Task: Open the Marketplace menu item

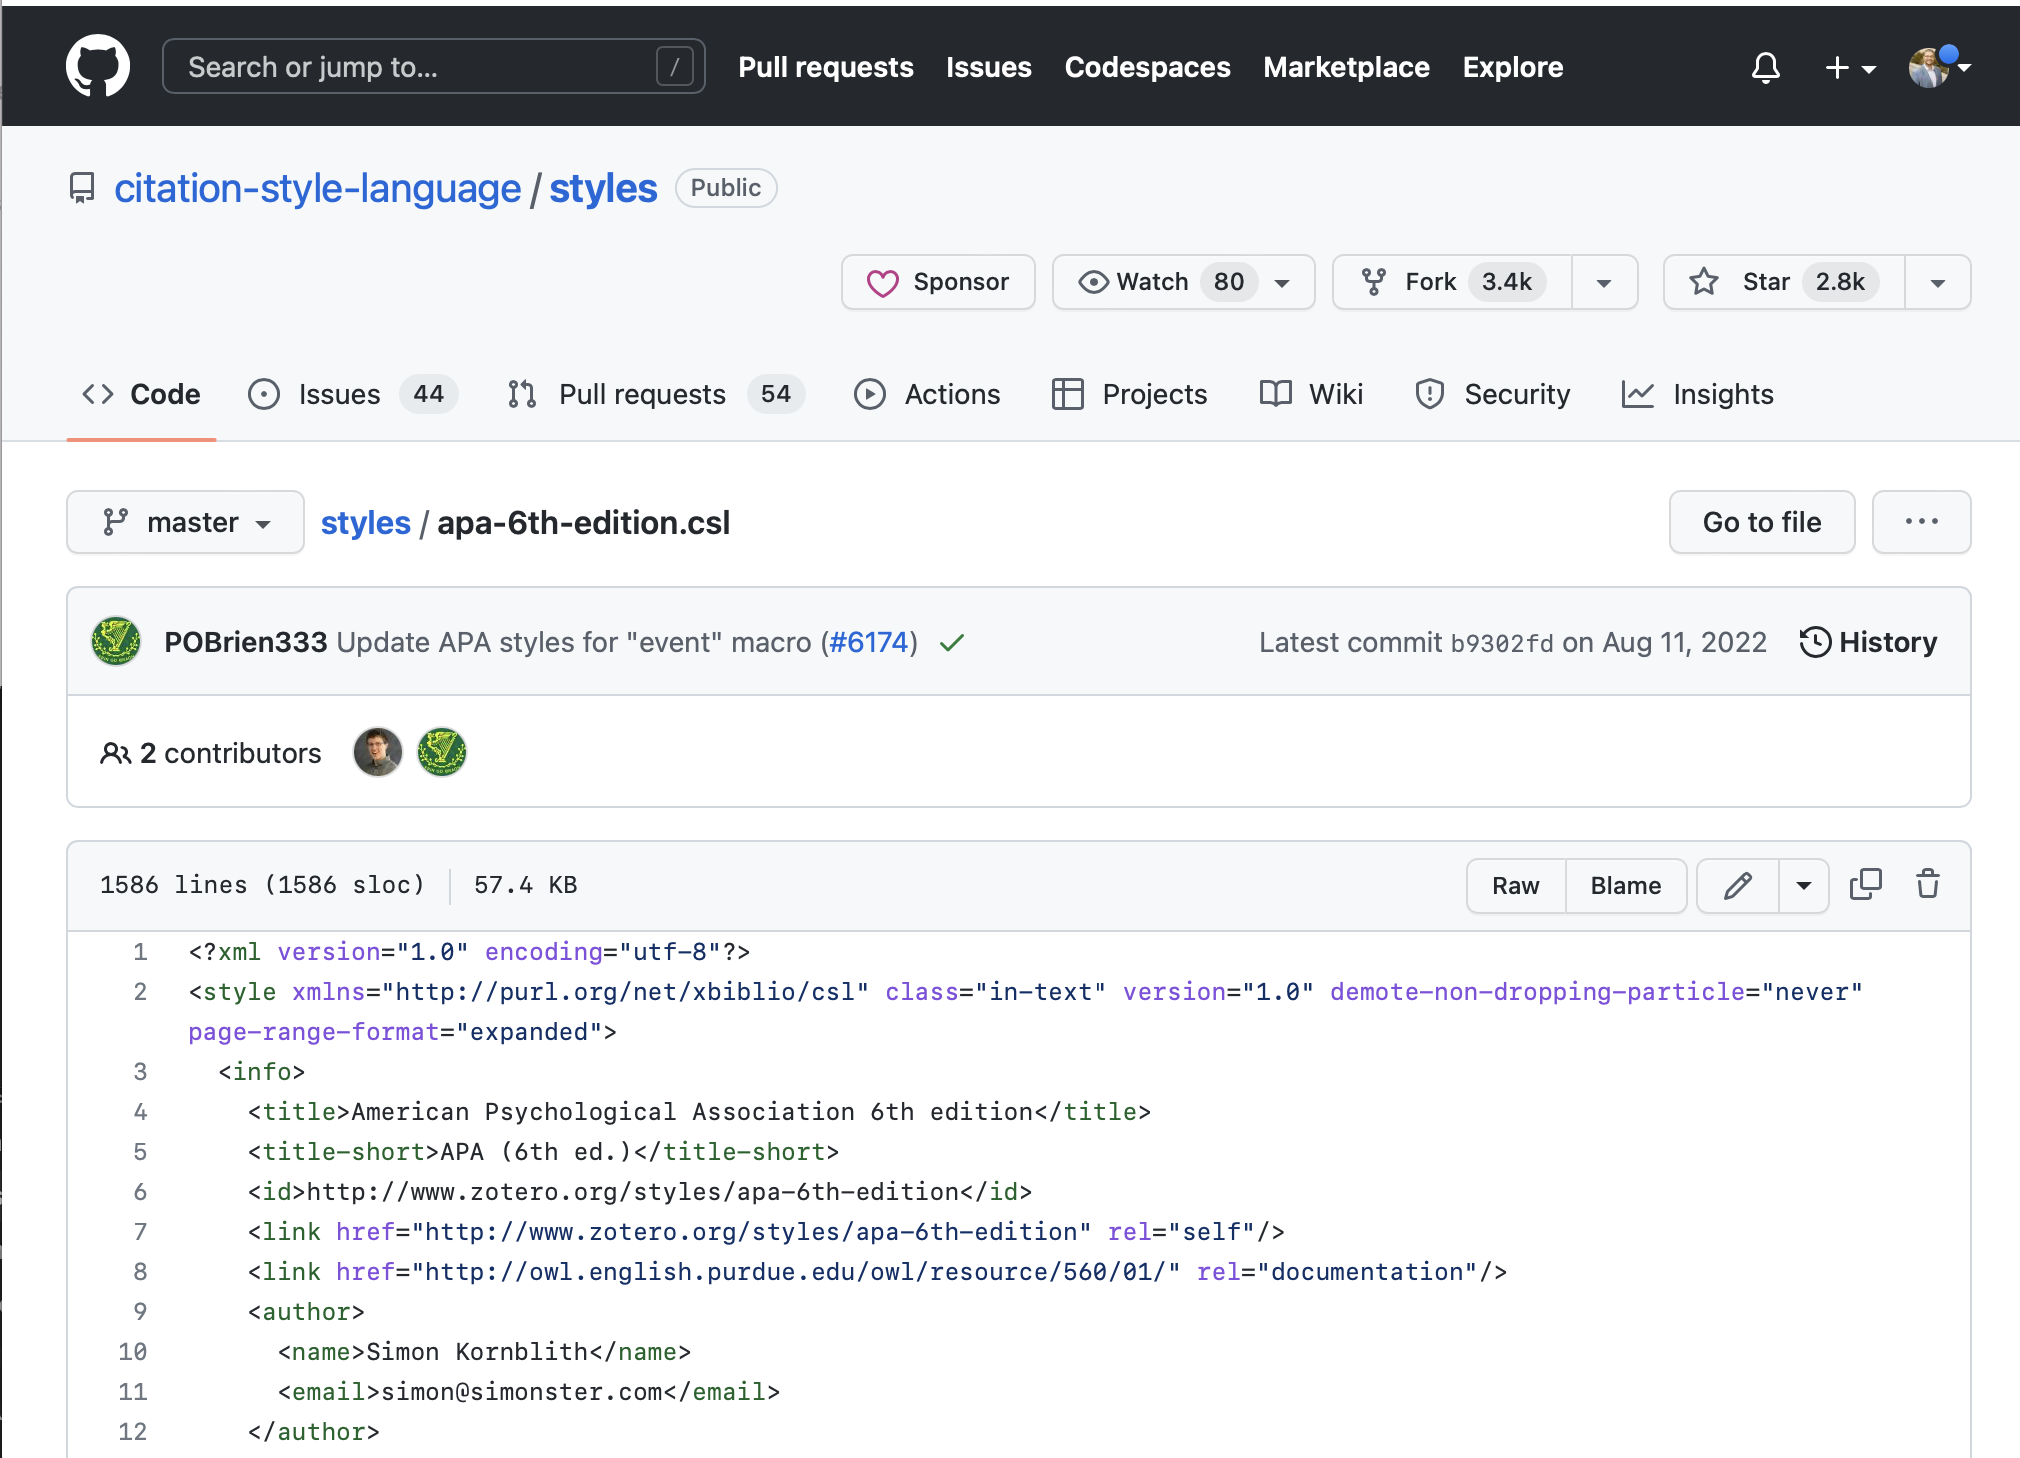Action: coord(1346,67)
